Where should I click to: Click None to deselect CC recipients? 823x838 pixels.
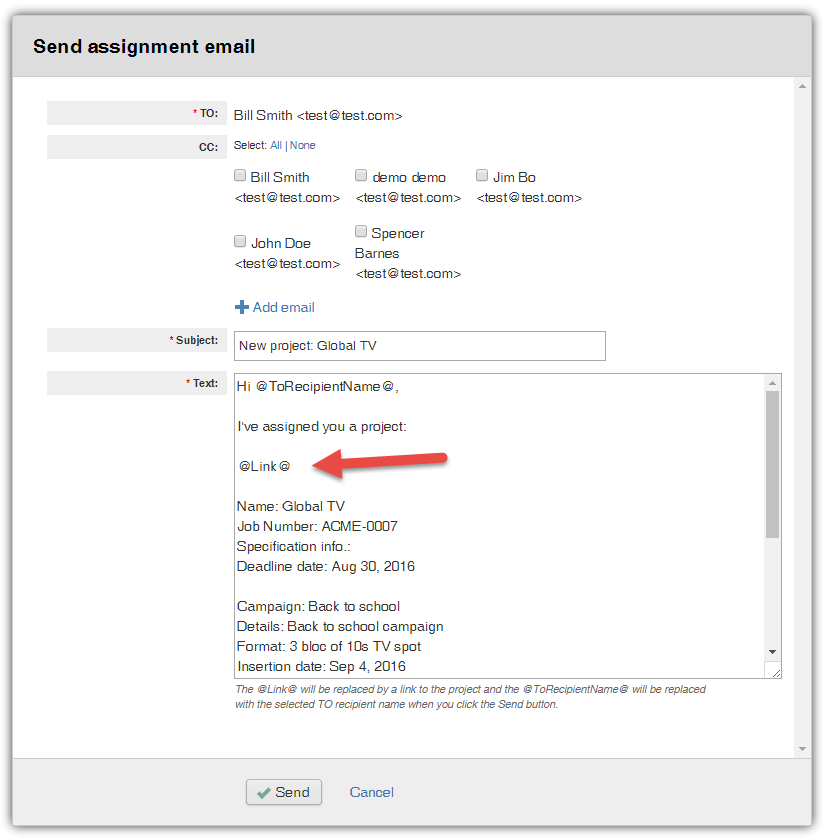pos(303,146)
